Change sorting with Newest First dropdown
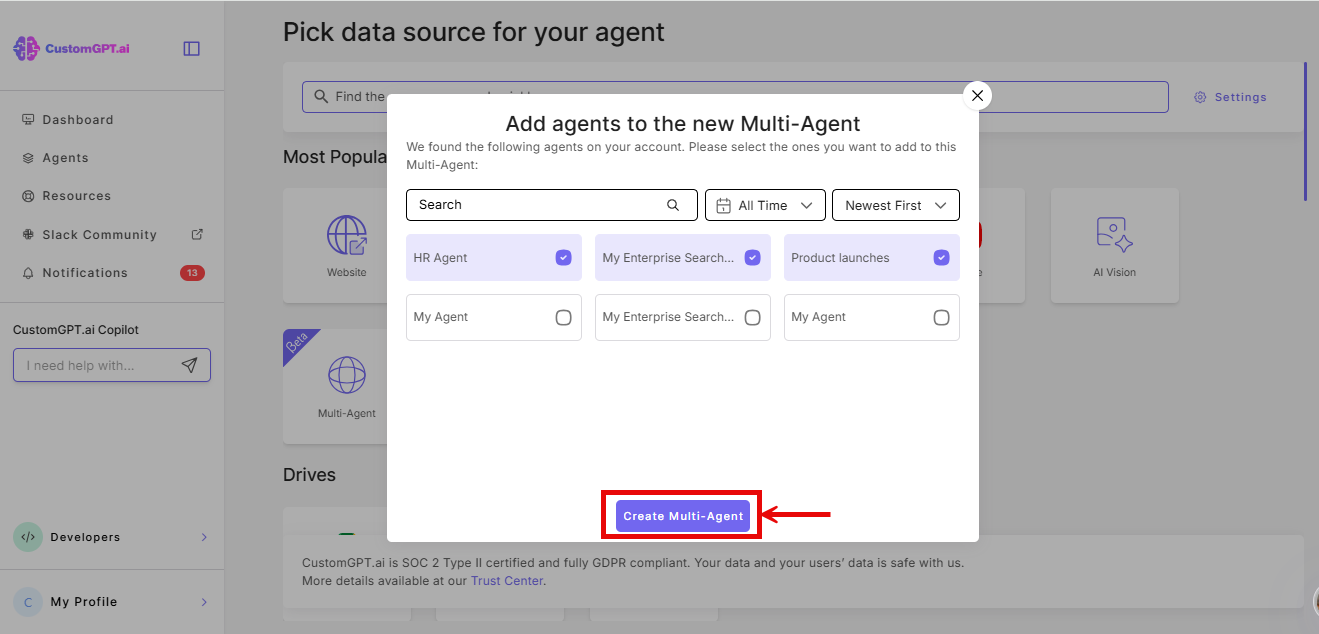Screen dimensions: 1319x634 895,204
